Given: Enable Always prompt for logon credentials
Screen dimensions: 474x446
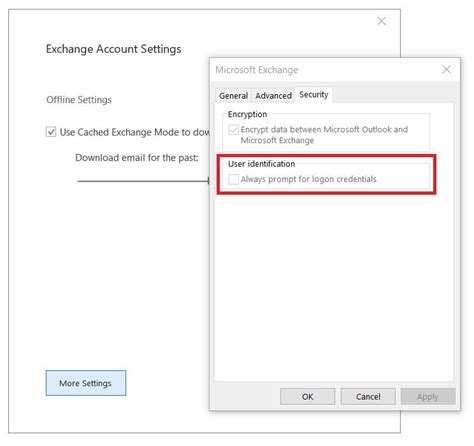Looking at the screenshot, I should coord(233,179).
